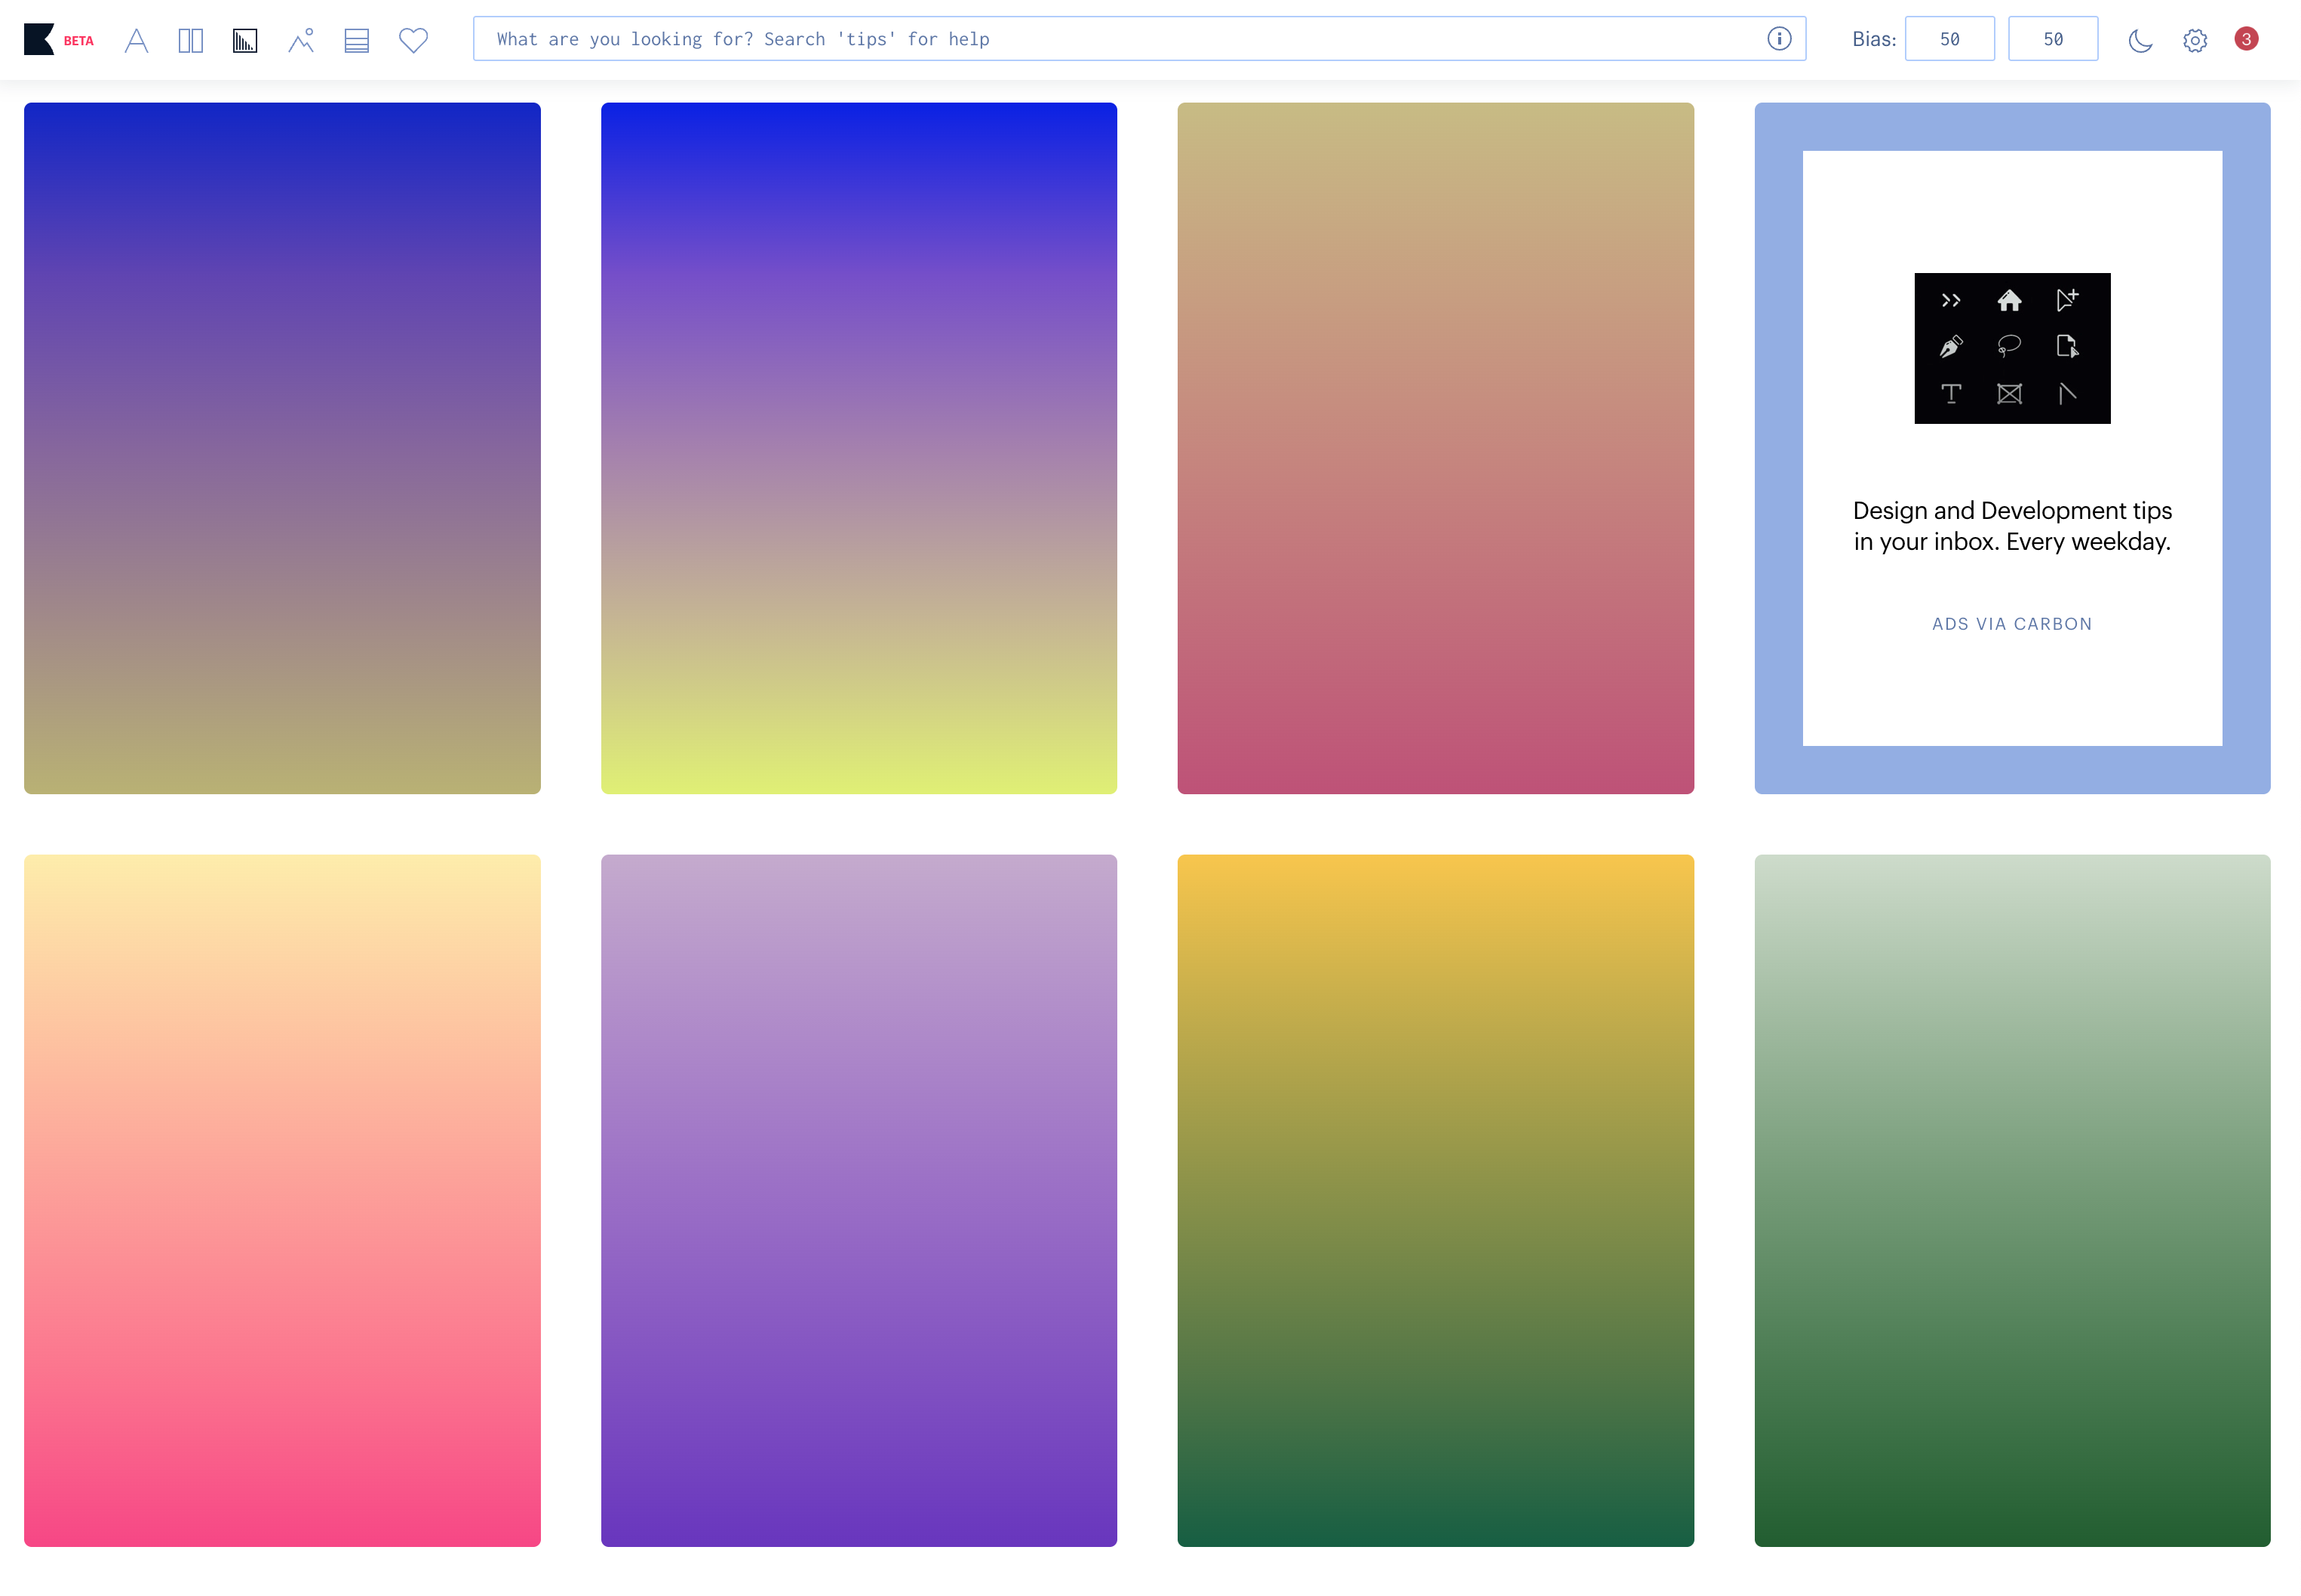
Task: Toggle dark mode with the moon icon
Action: pos(2140,40)
